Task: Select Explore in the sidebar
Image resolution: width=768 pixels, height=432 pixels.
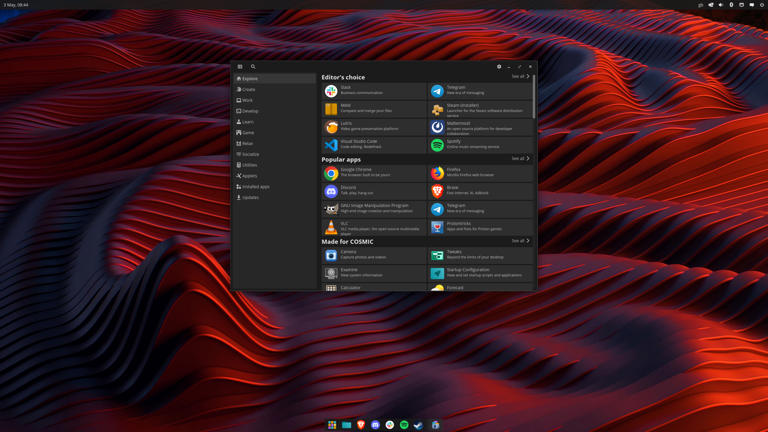Action: point(274,78)
